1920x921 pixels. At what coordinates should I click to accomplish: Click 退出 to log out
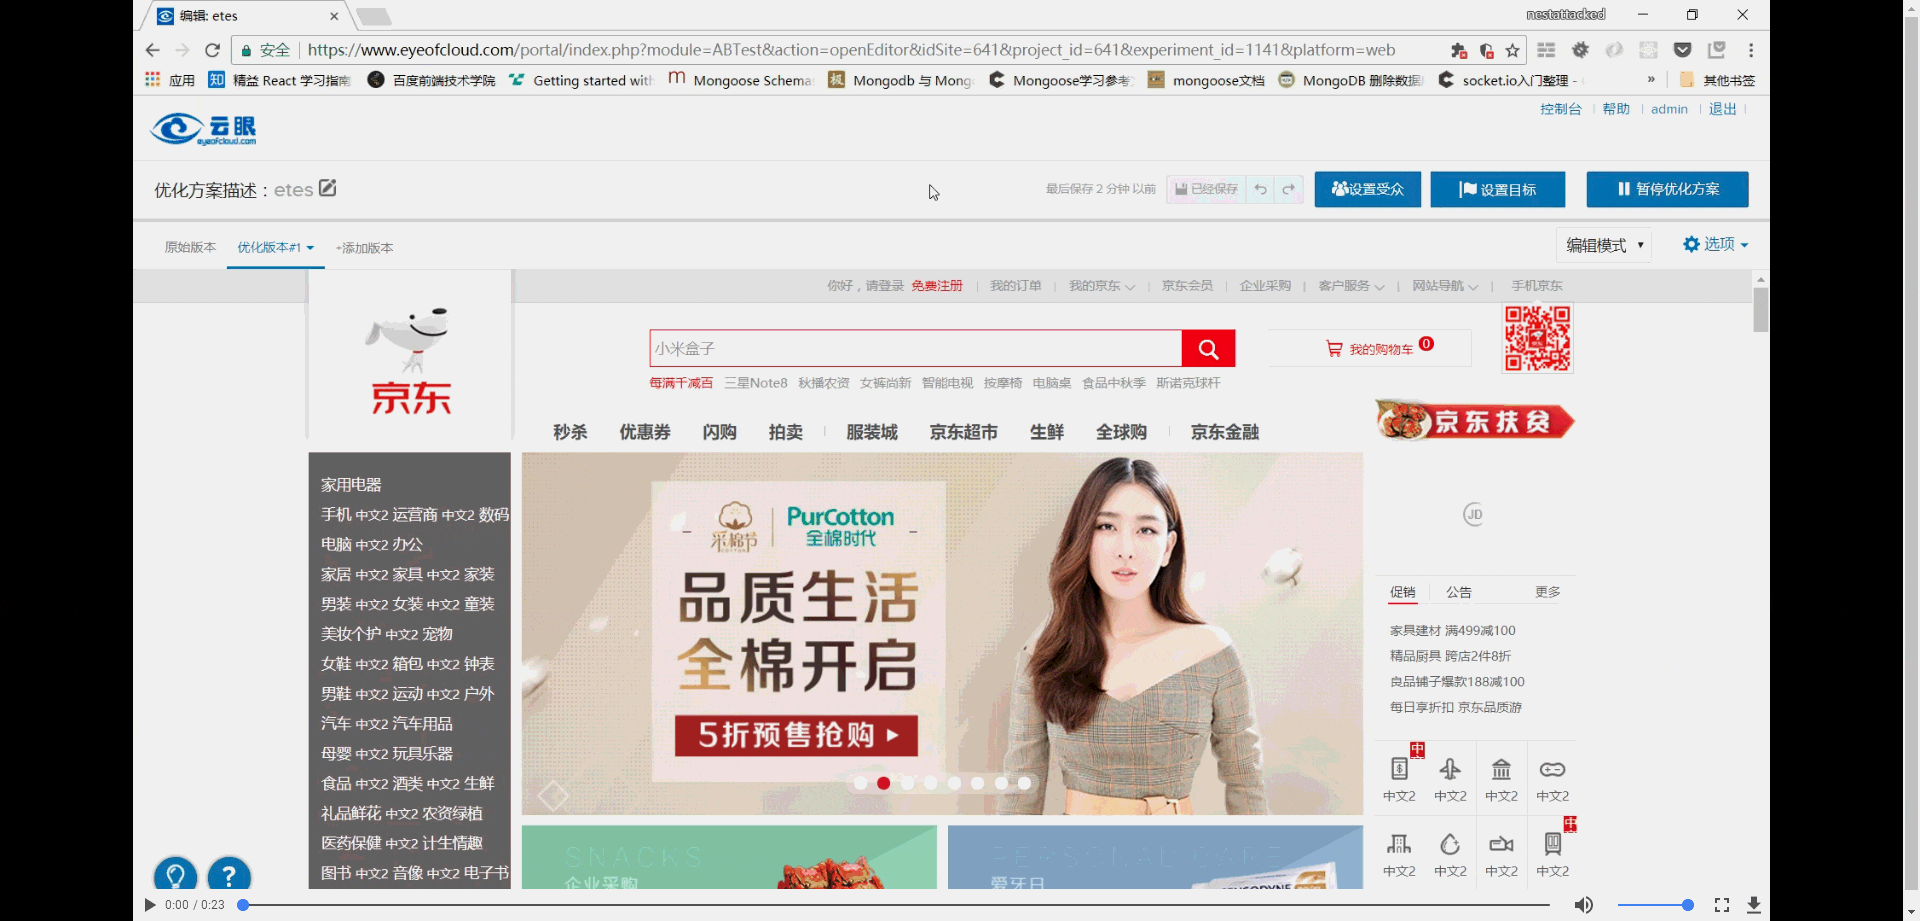(1722, 109)
